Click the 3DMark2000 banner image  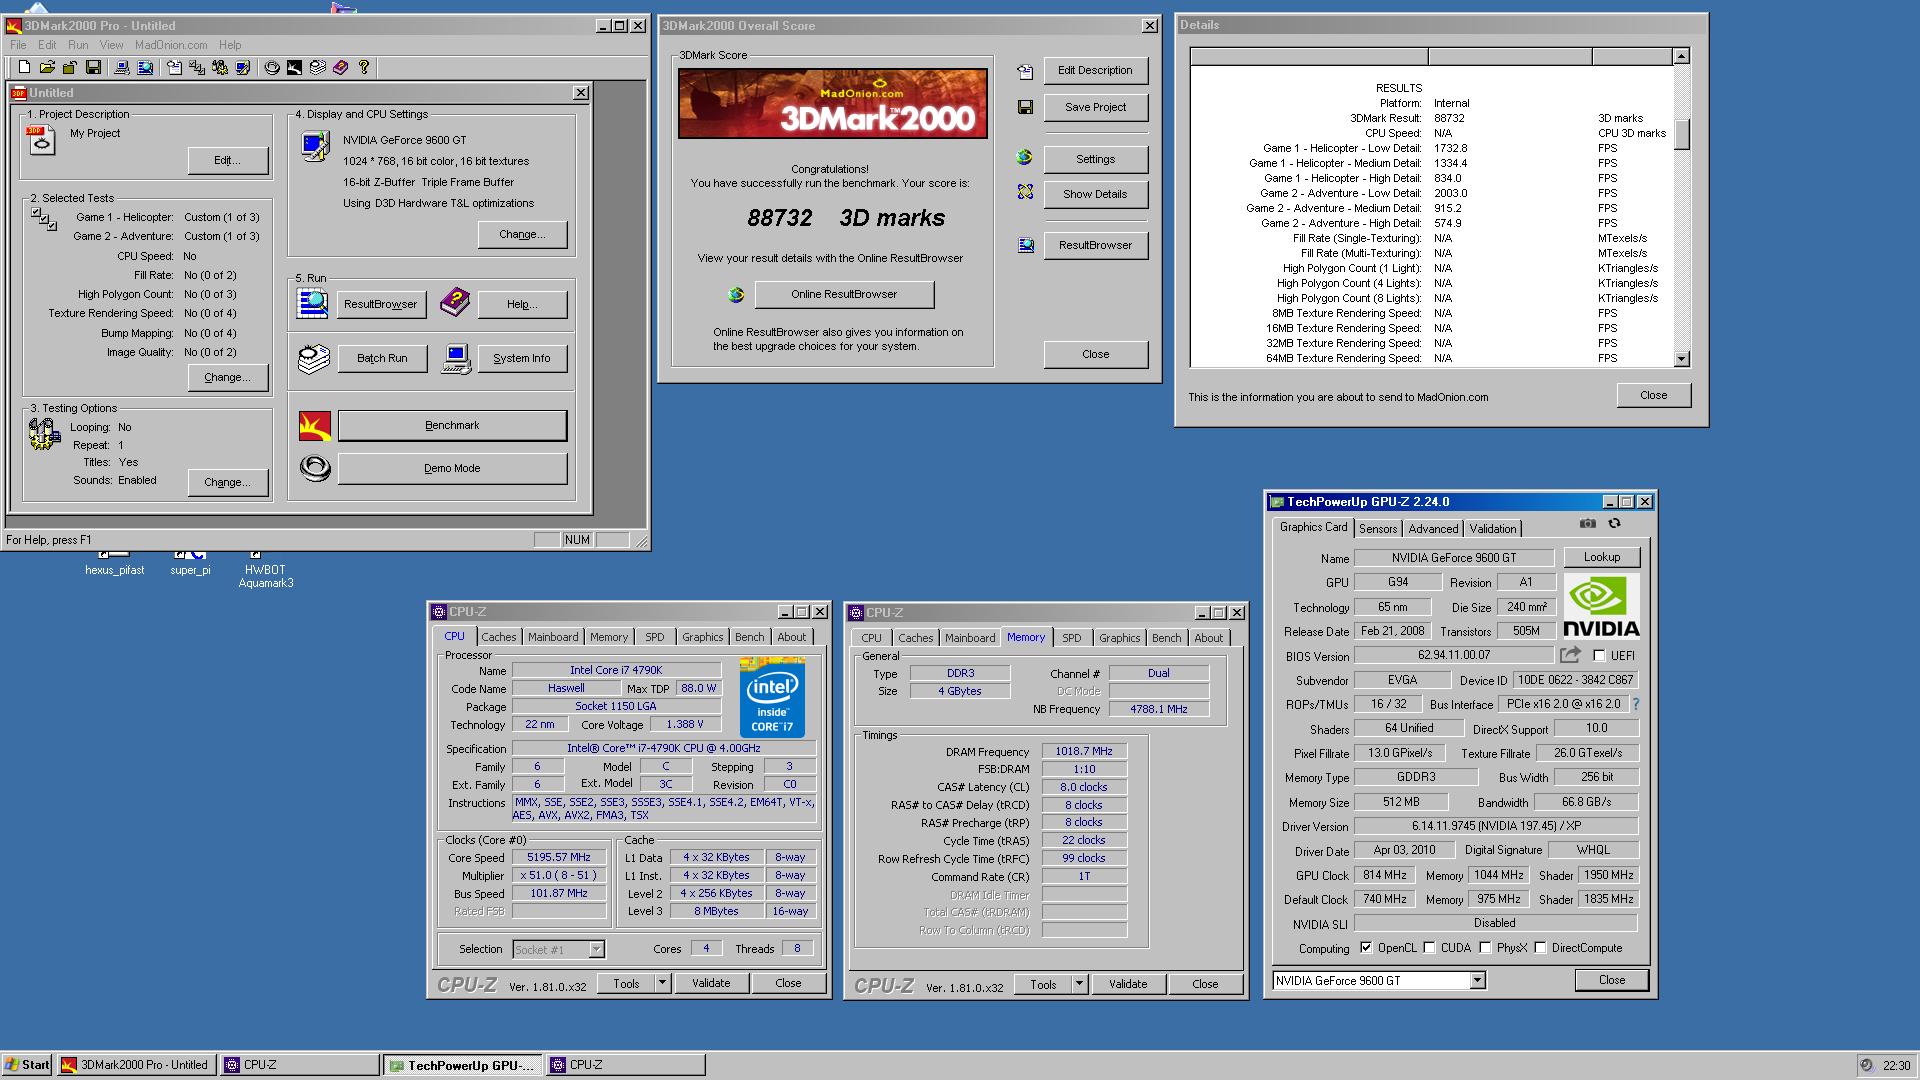point(832,104)
